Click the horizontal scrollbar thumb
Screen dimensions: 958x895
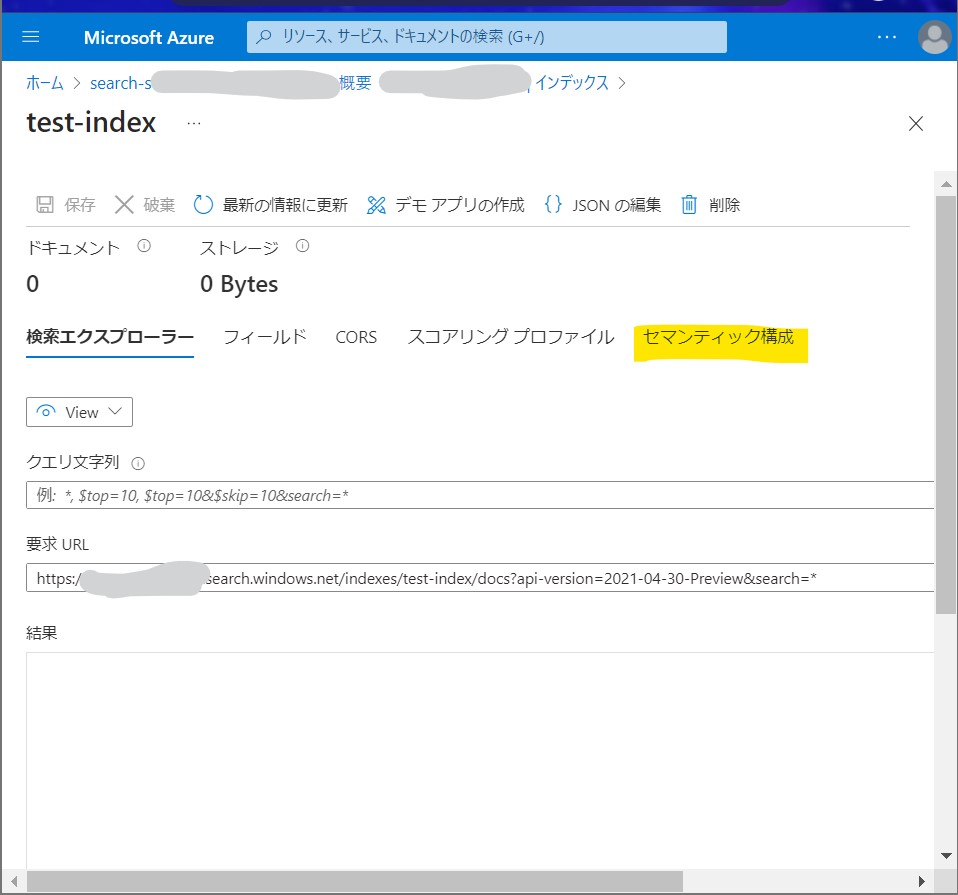pyautogui.click(x=354, y=882)
